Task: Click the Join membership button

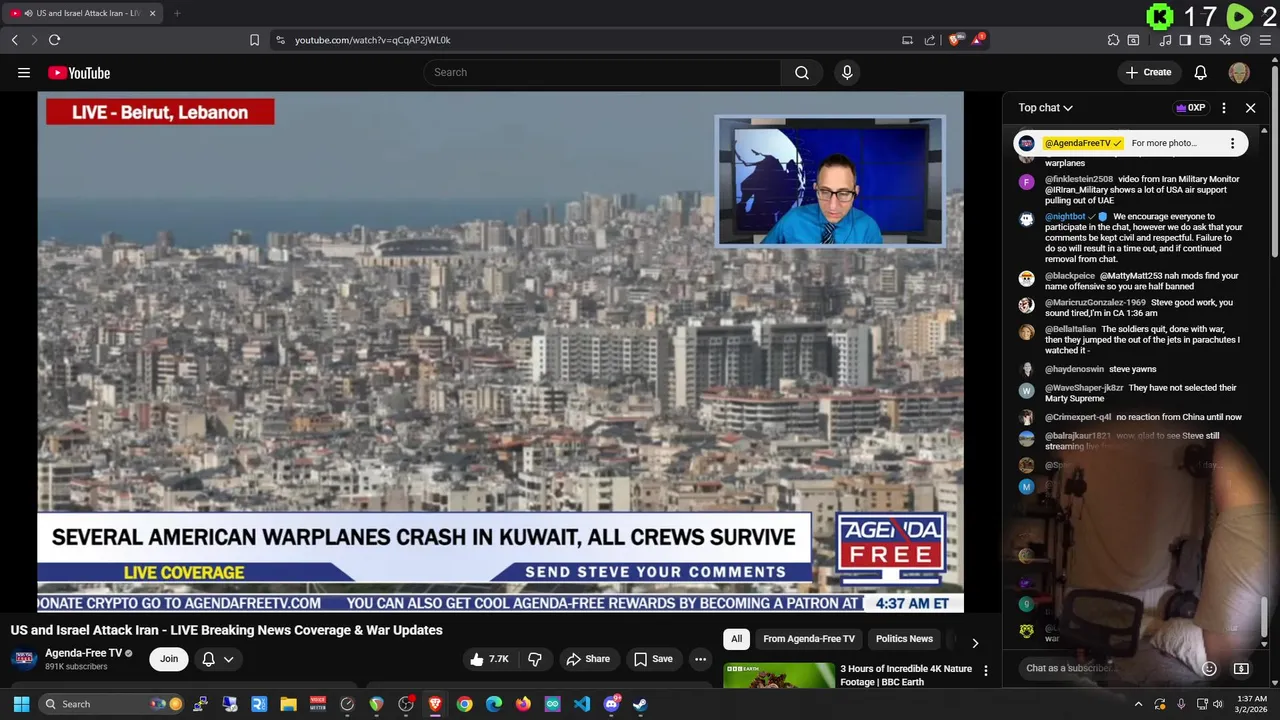Action: point(169,659)
